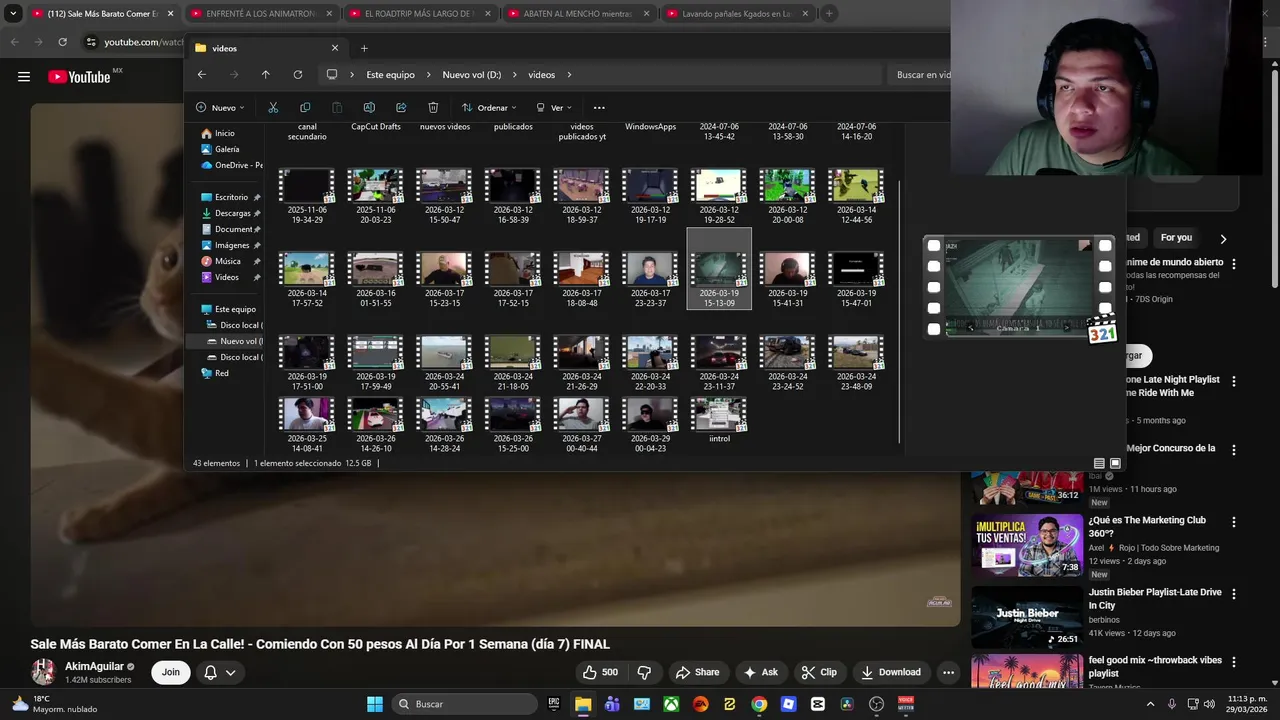Select Galería in Explorer sidebar
Image resolution: width=1280 pixels, height=720 pixels.
227,149
